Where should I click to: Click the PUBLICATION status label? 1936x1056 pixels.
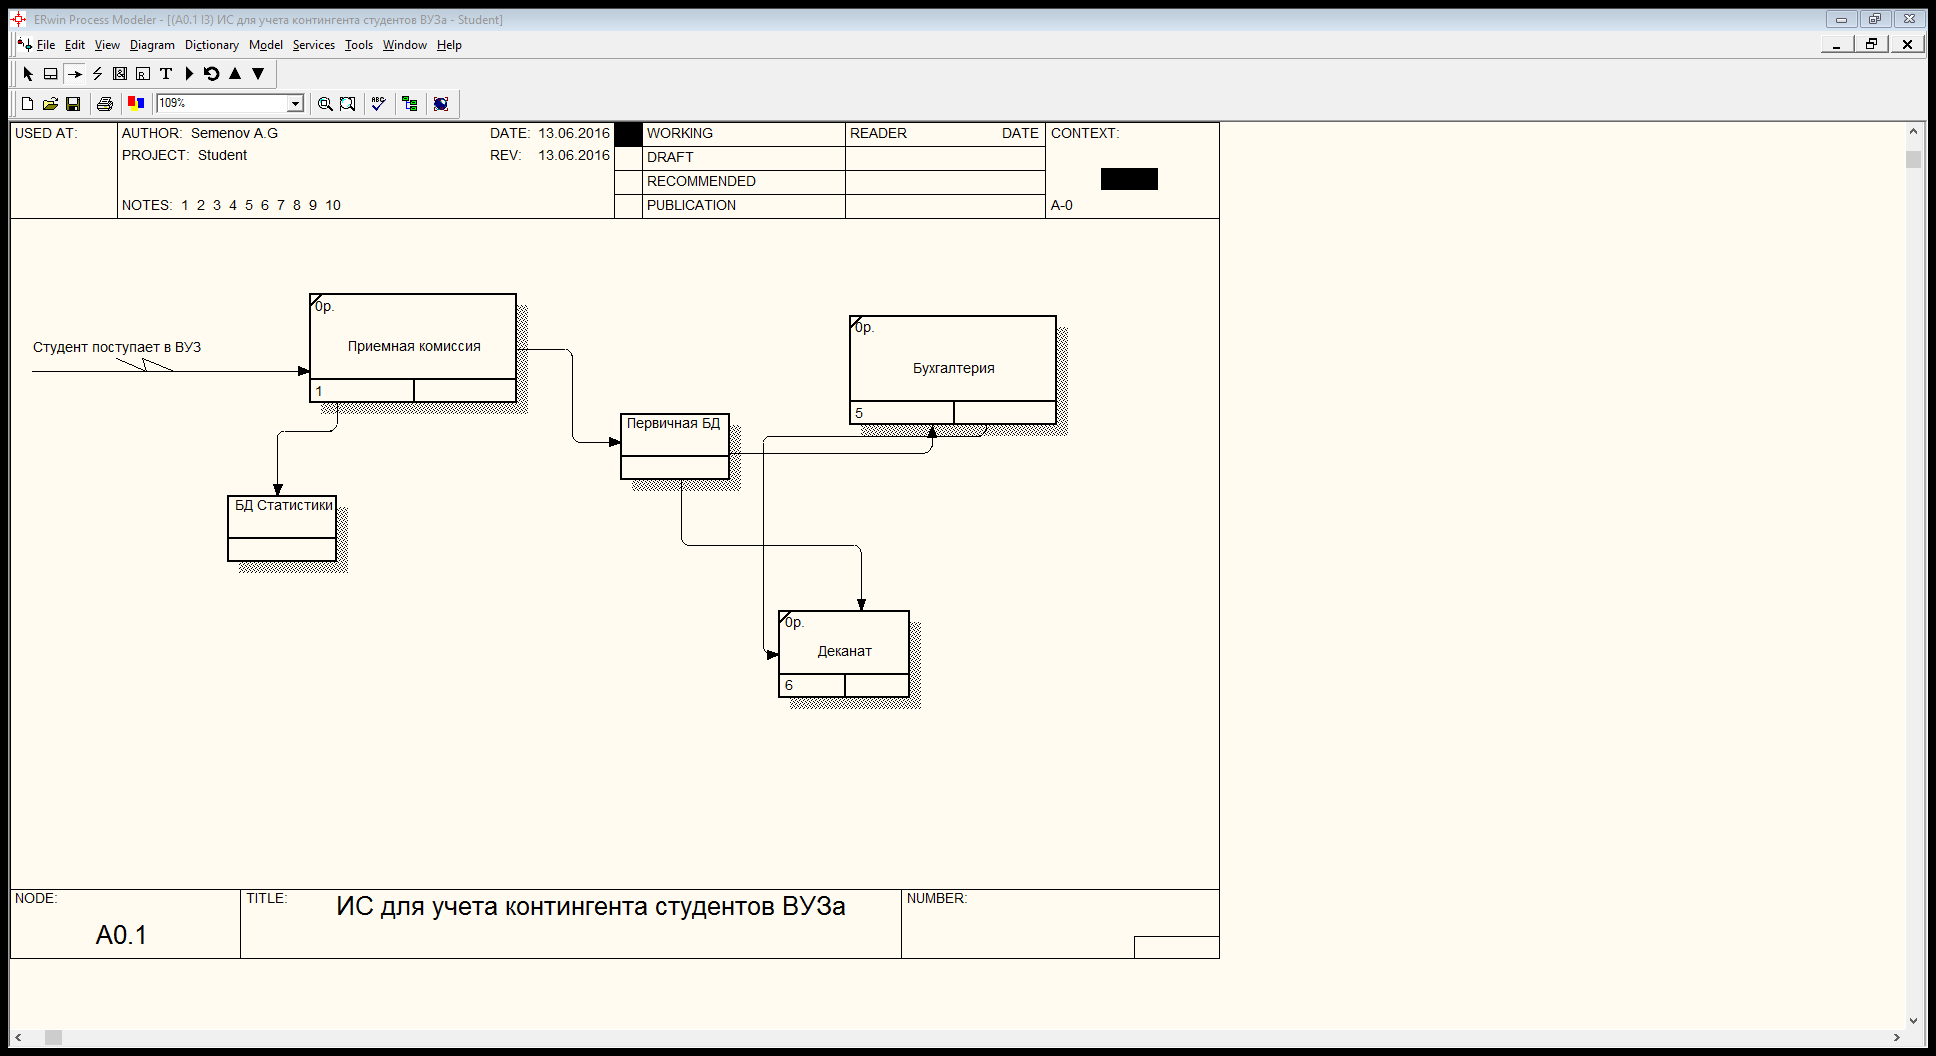coord(691,205)
